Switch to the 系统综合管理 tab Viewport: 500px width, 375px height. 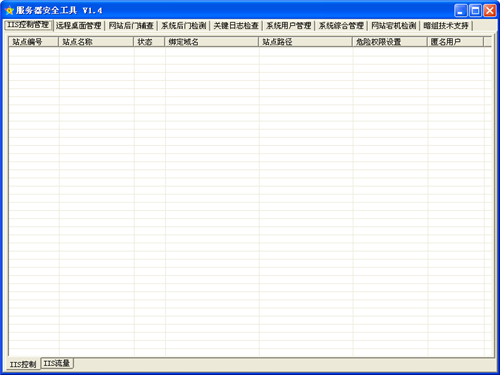click(341, 26)
